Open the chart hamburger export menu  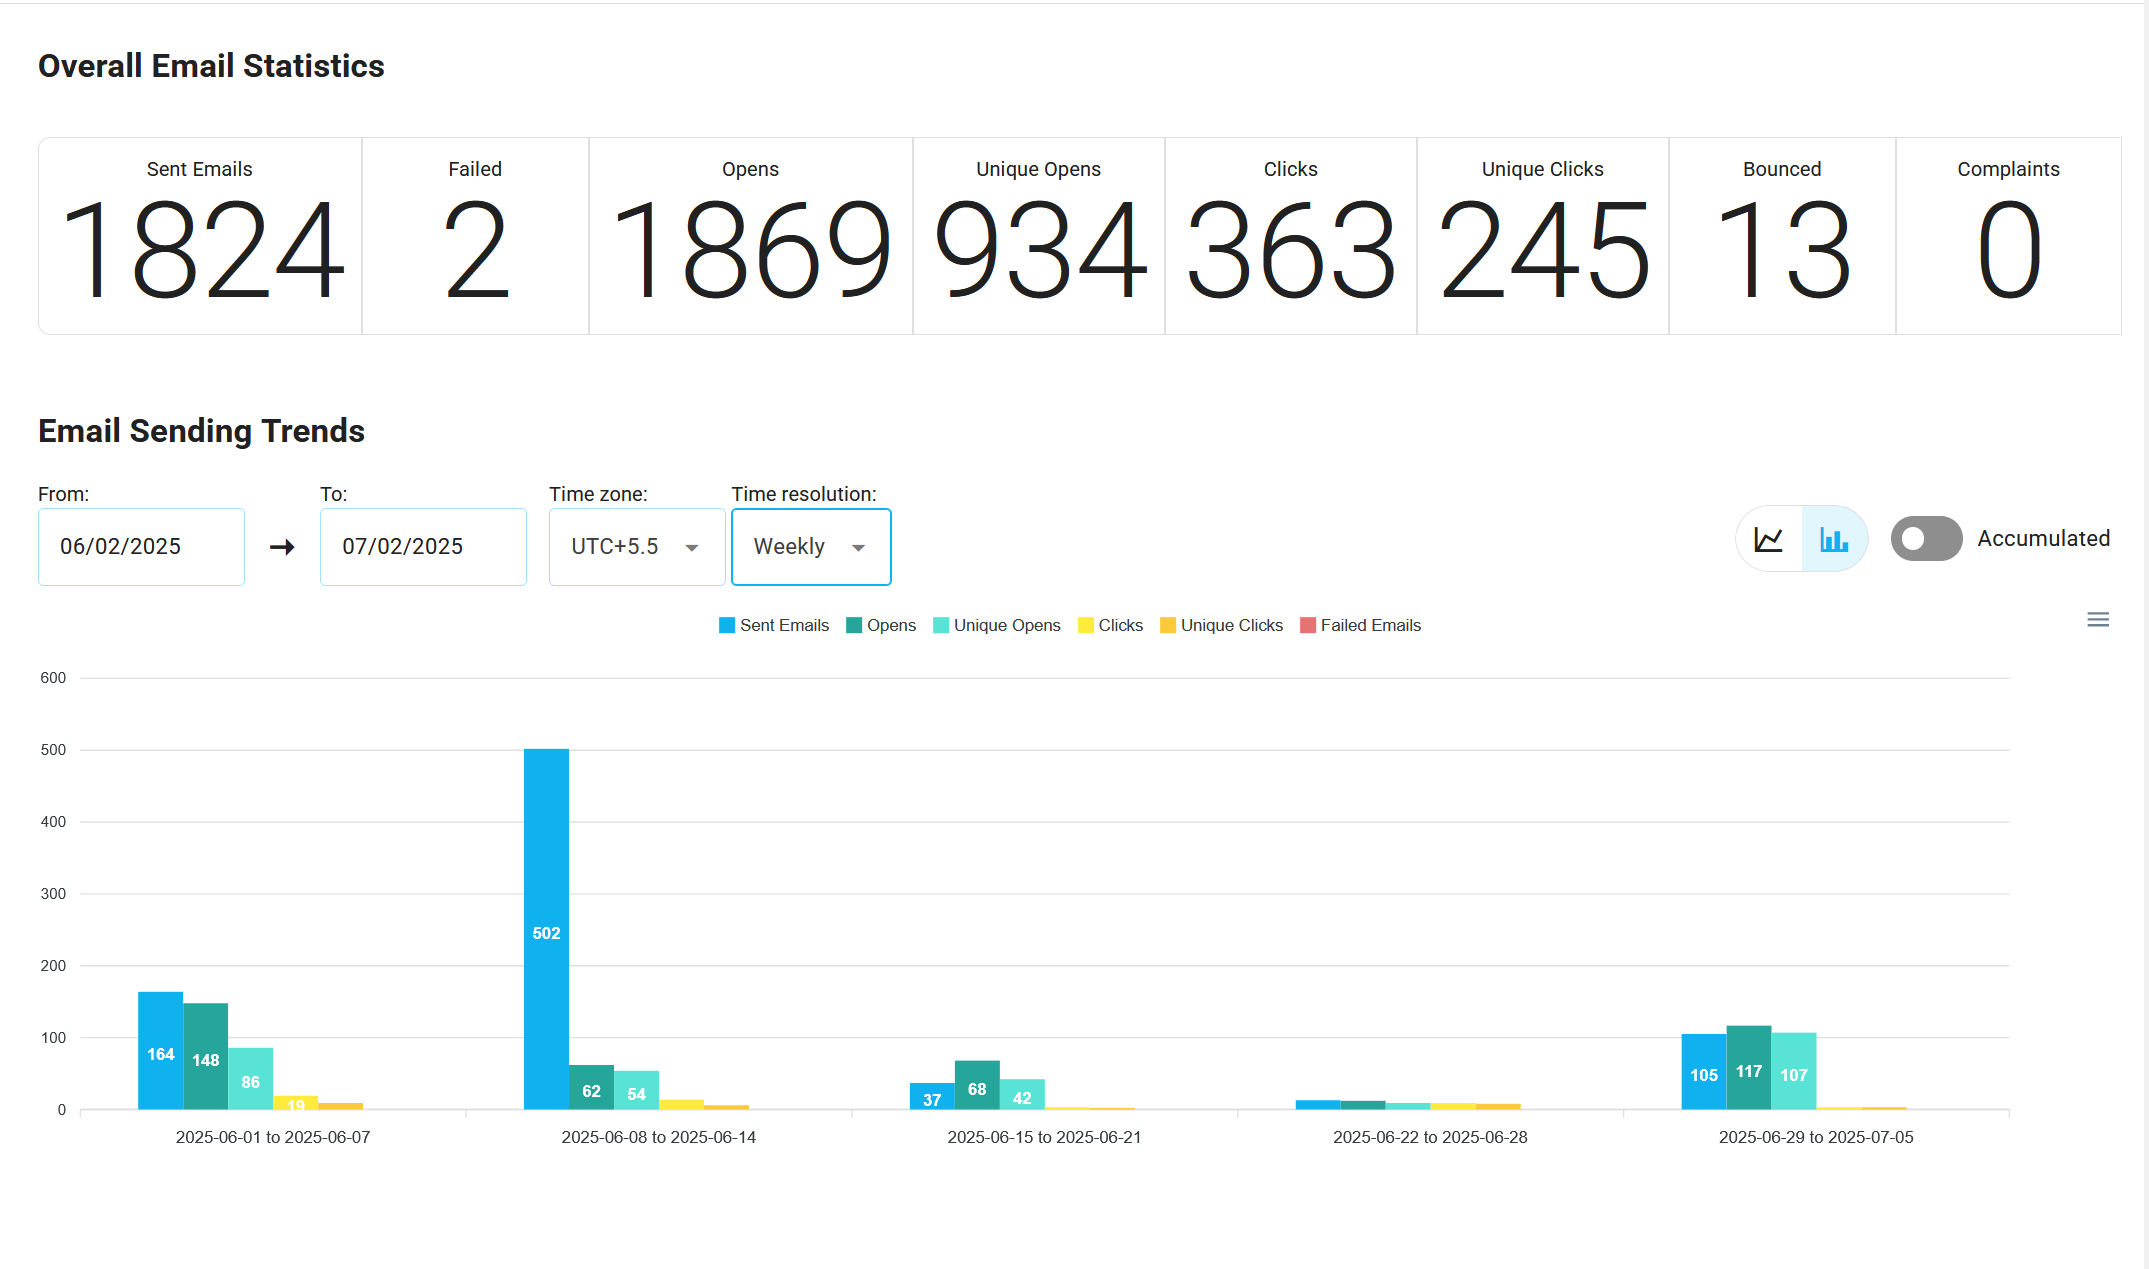coord(2098,619)
